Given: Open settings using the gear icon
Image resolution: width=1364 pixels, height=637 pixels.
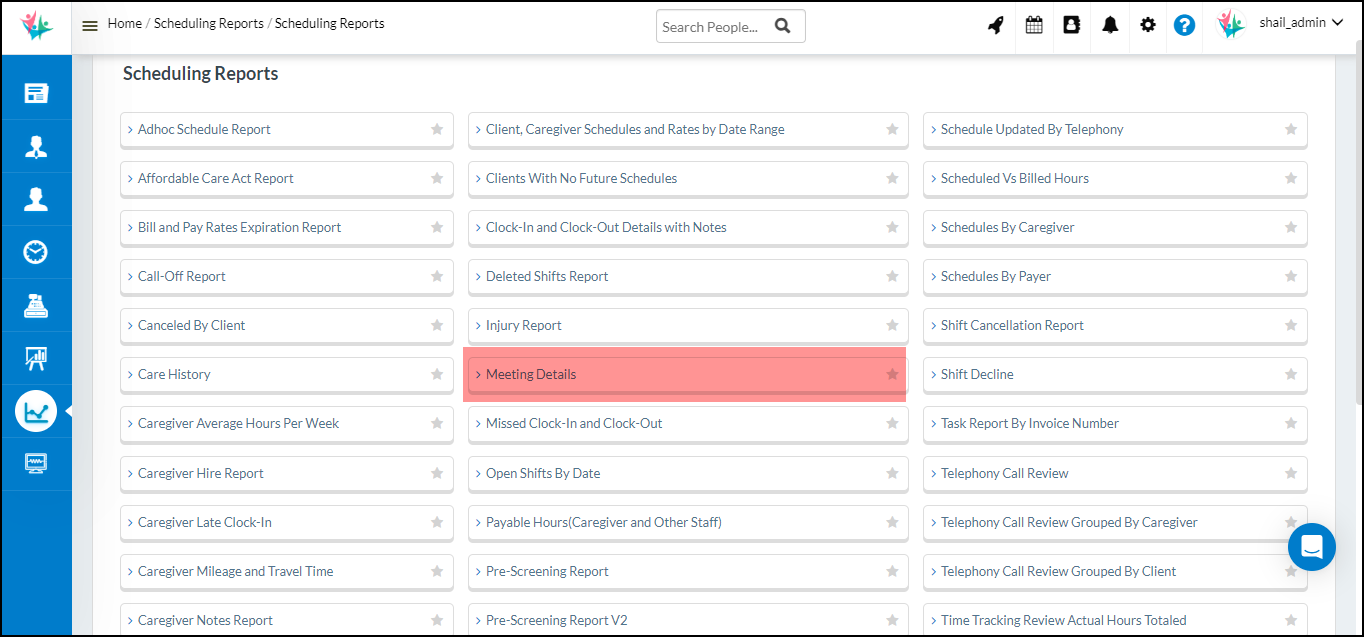Looking at the screenshot, I should (x=1147, y=23).
